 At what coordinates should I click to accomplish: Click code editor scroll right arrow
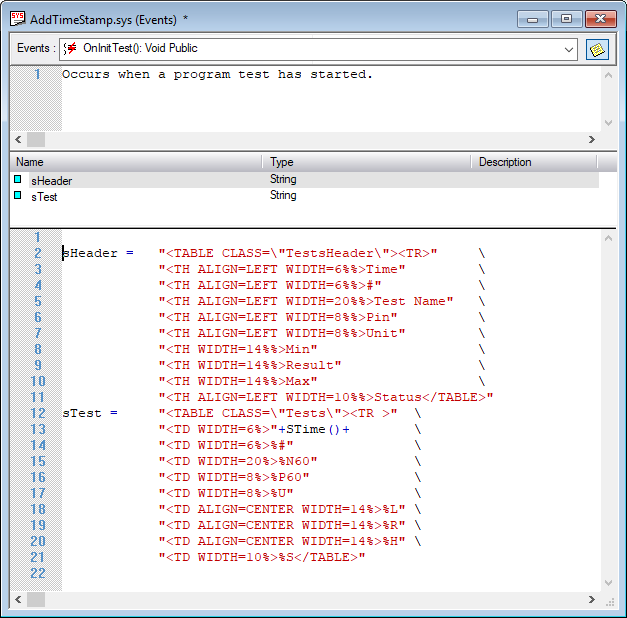(592, 600)
